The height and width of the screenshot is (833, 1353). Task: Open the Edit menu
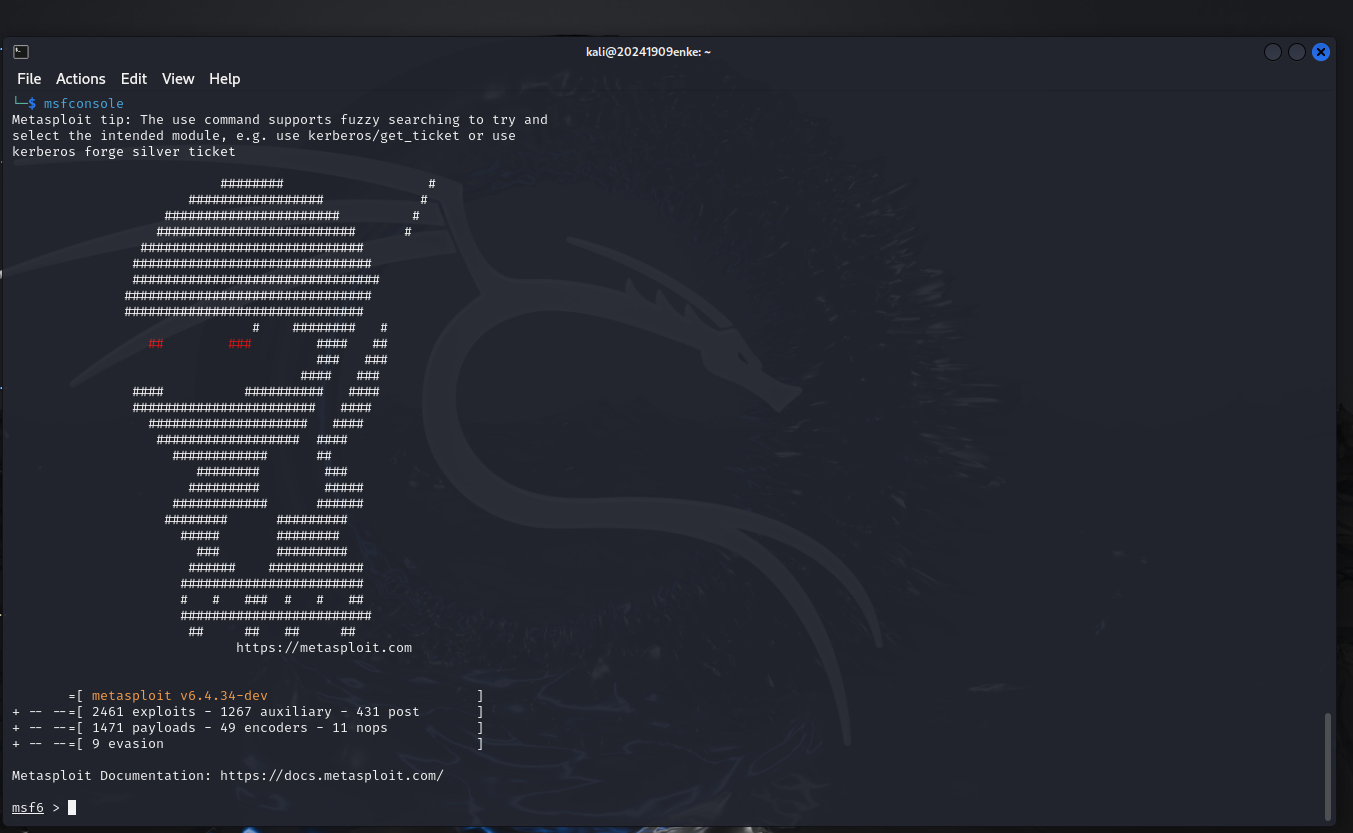point(134,79)
